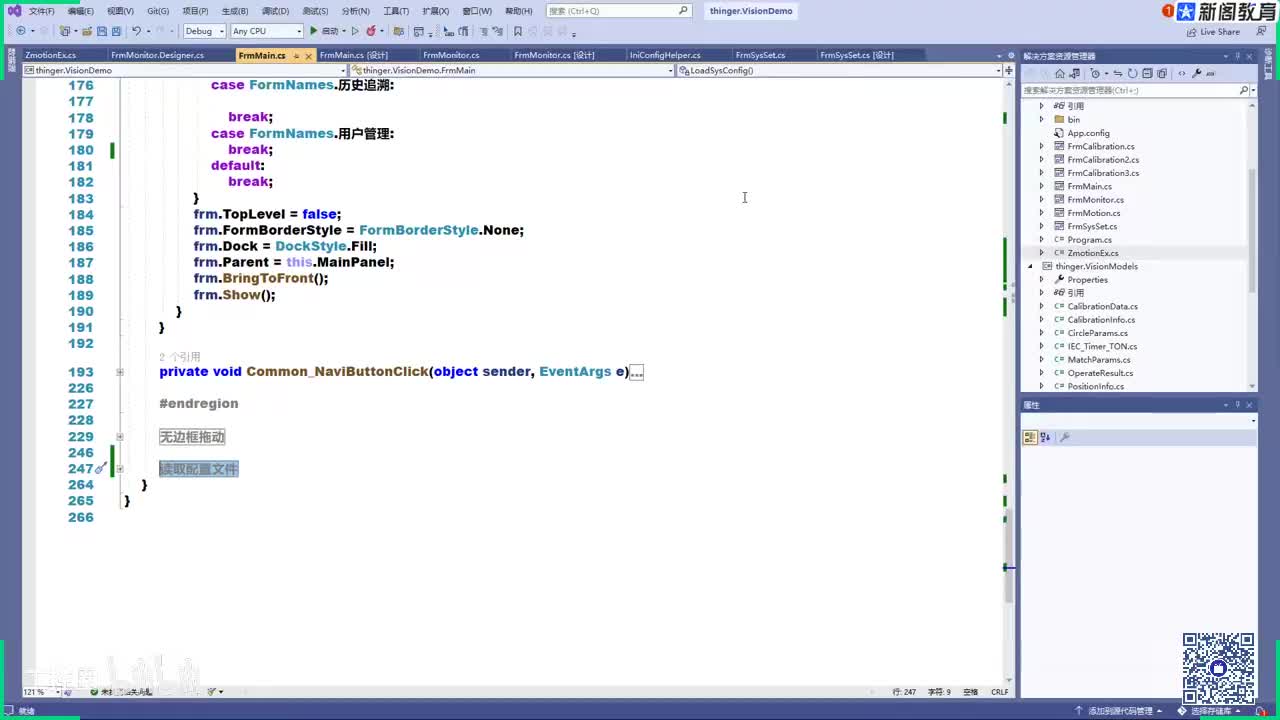Click the screwdriver quick-action icon at line 247
This screenshot has width=1280, height=720.
[x=101, y=468]
